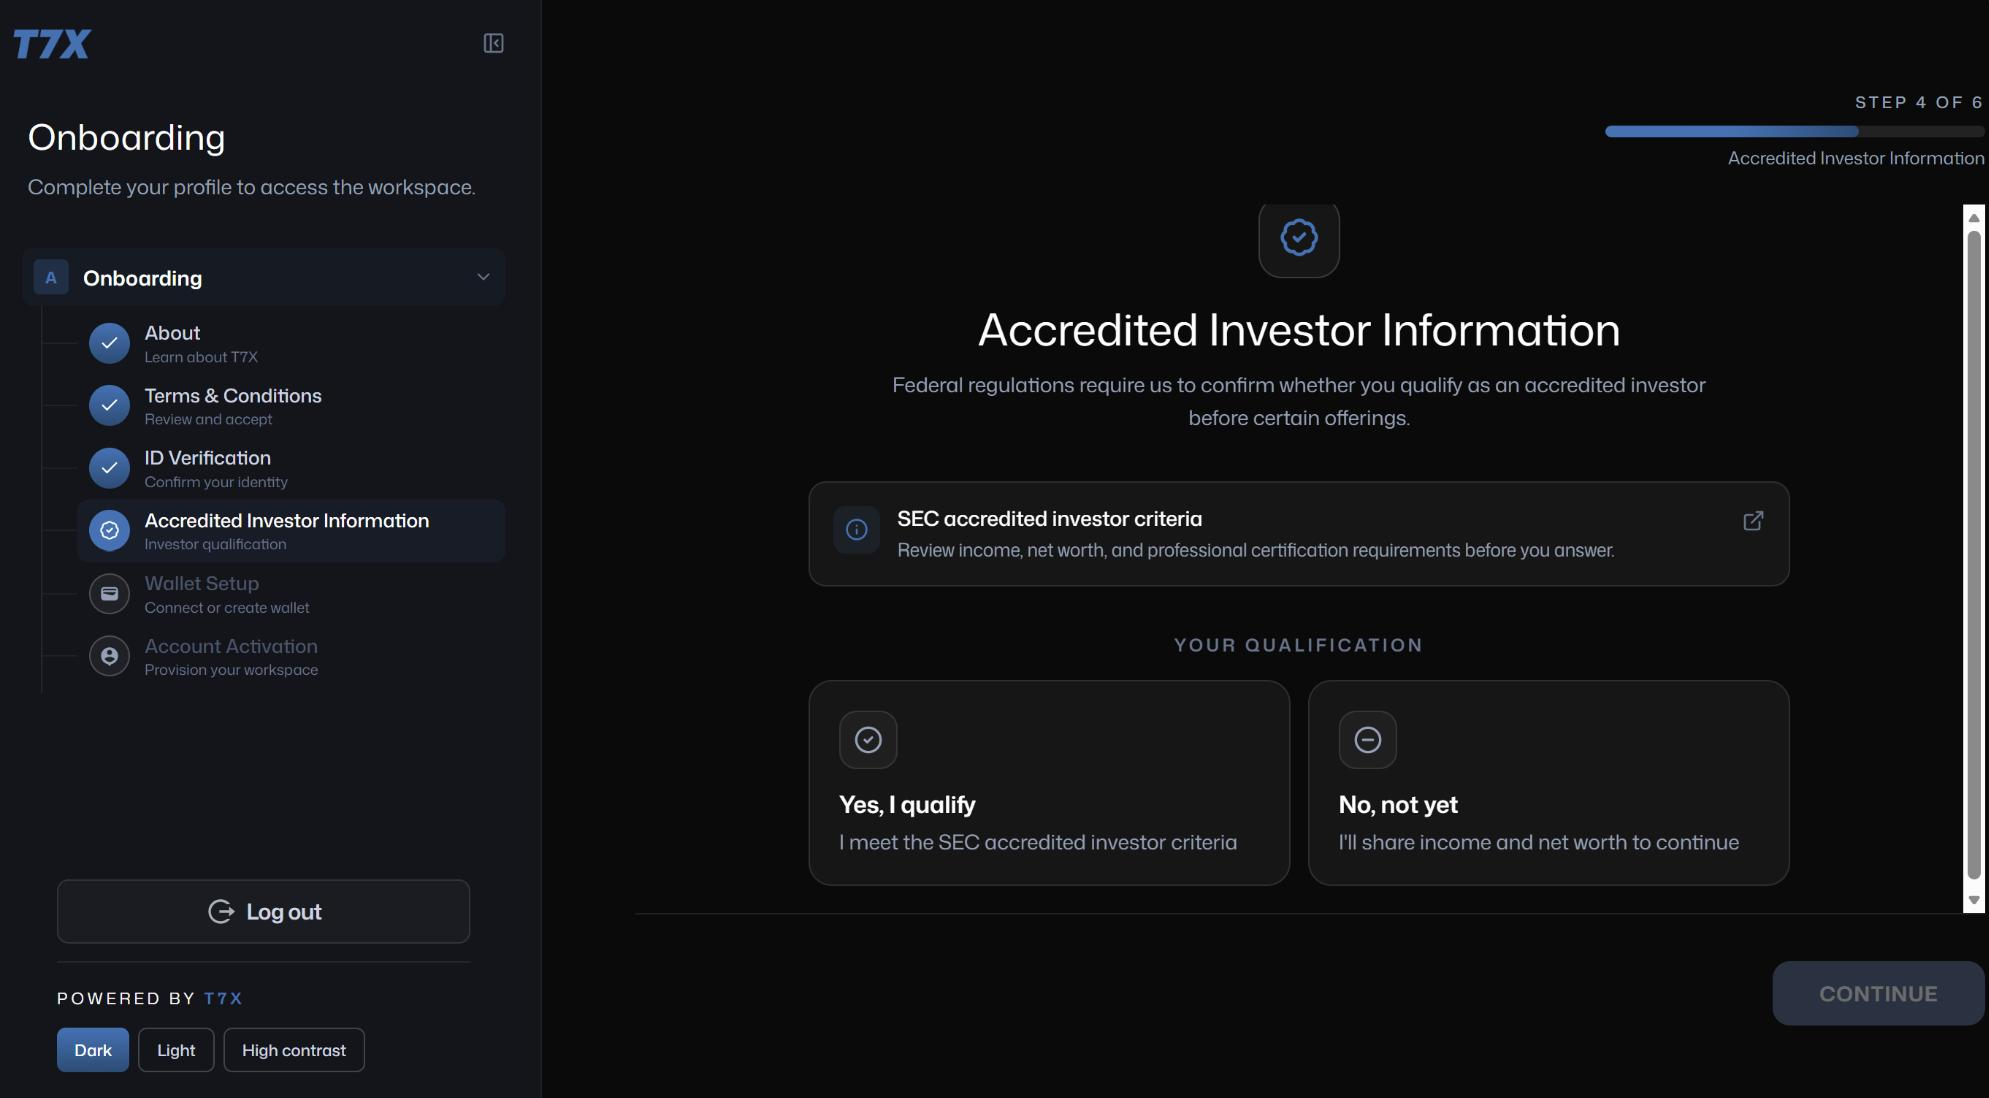Click the scrollbar down arrow in the main panel
Viewport: 1989px width, 1098px height.
[1974, 900]
